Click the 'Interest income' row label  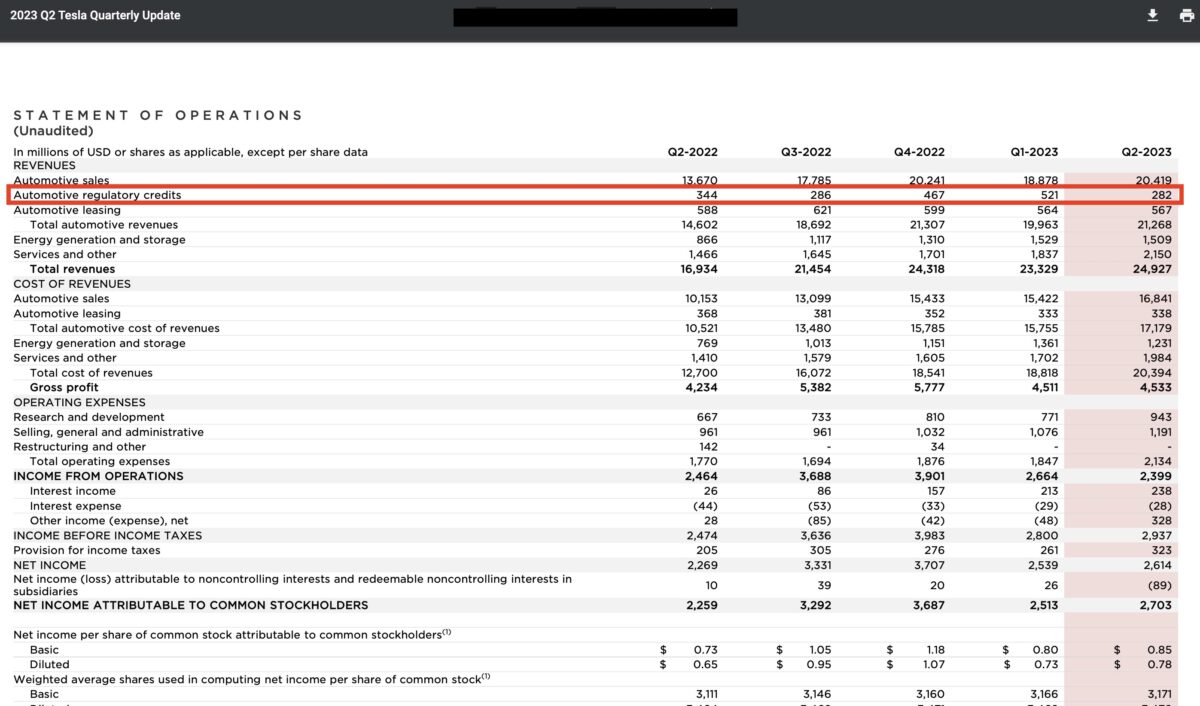click(x=73, y=491)
